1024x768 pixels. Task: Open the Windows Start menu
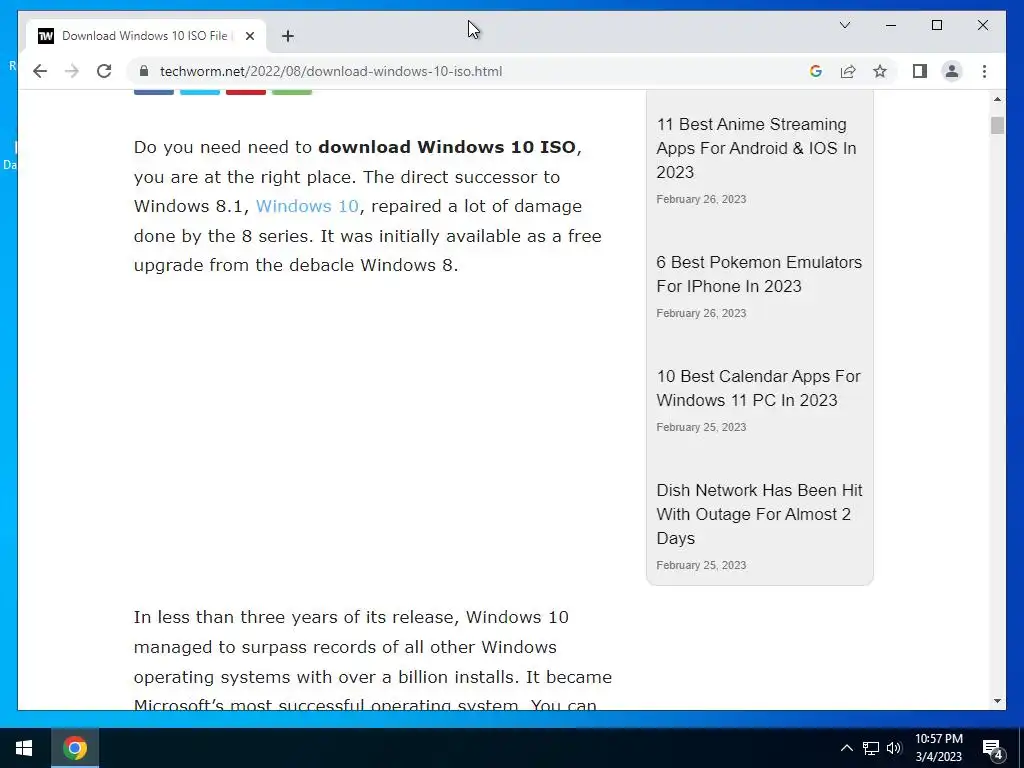point(24,748)
